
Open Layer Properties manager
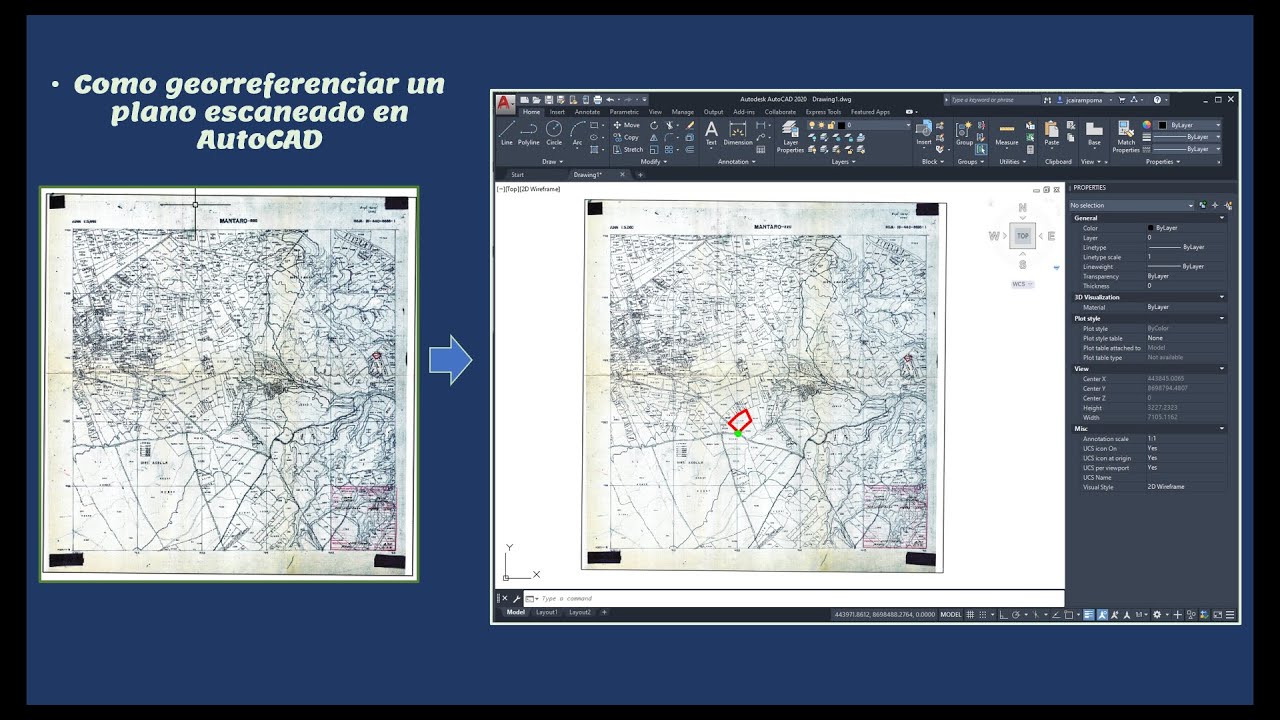(790, 136)
